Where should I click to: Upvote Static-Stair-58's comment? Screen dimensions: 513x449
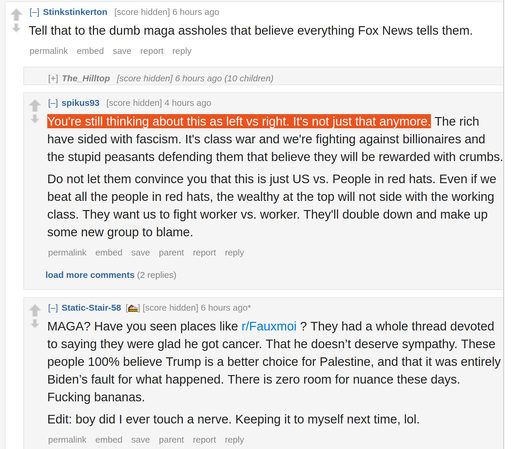35,310
